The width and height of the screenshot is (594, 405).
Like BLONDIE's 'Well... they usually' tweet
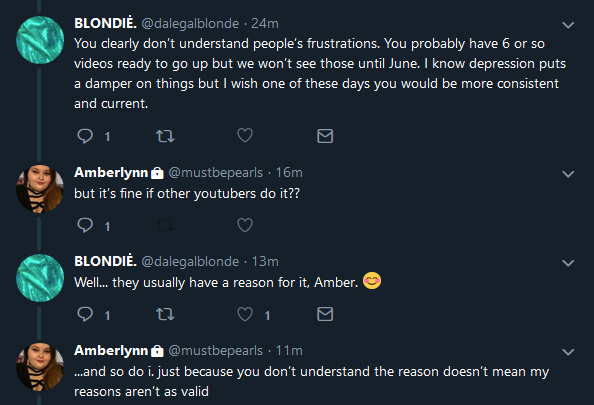point(245,314)
